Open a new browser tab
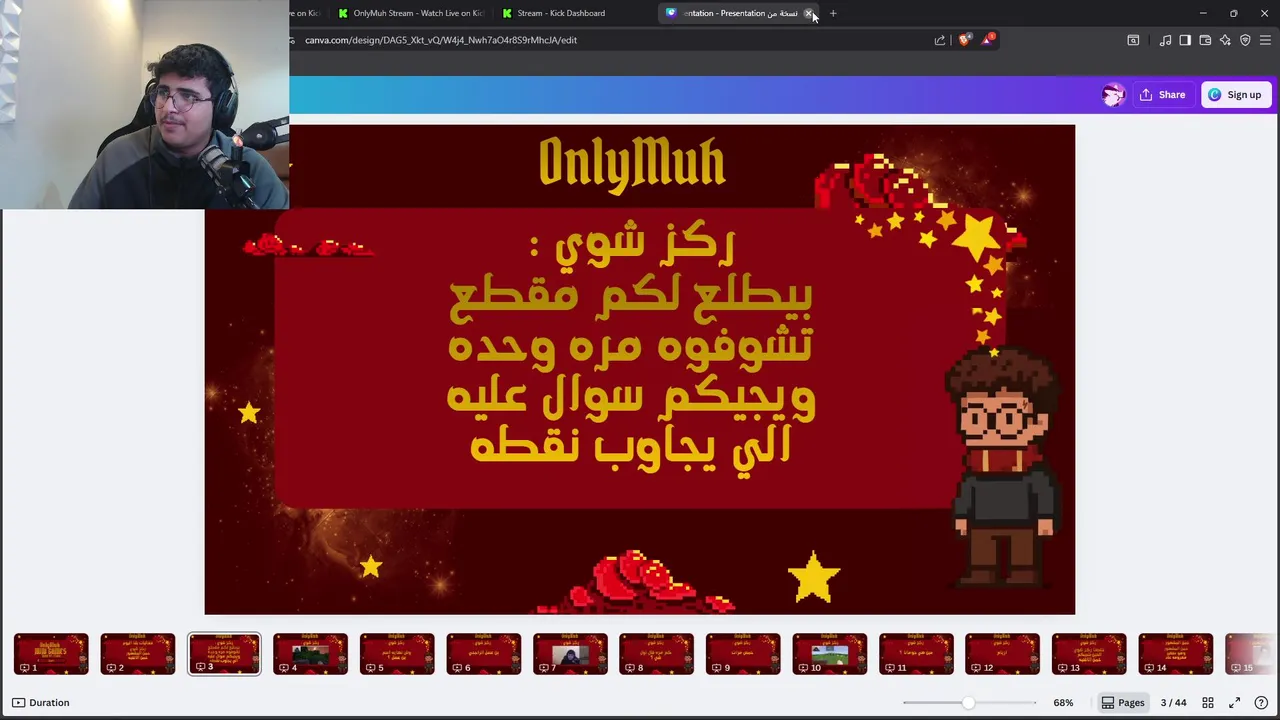Screen dimensions: 1280x720 pos(833,13)
